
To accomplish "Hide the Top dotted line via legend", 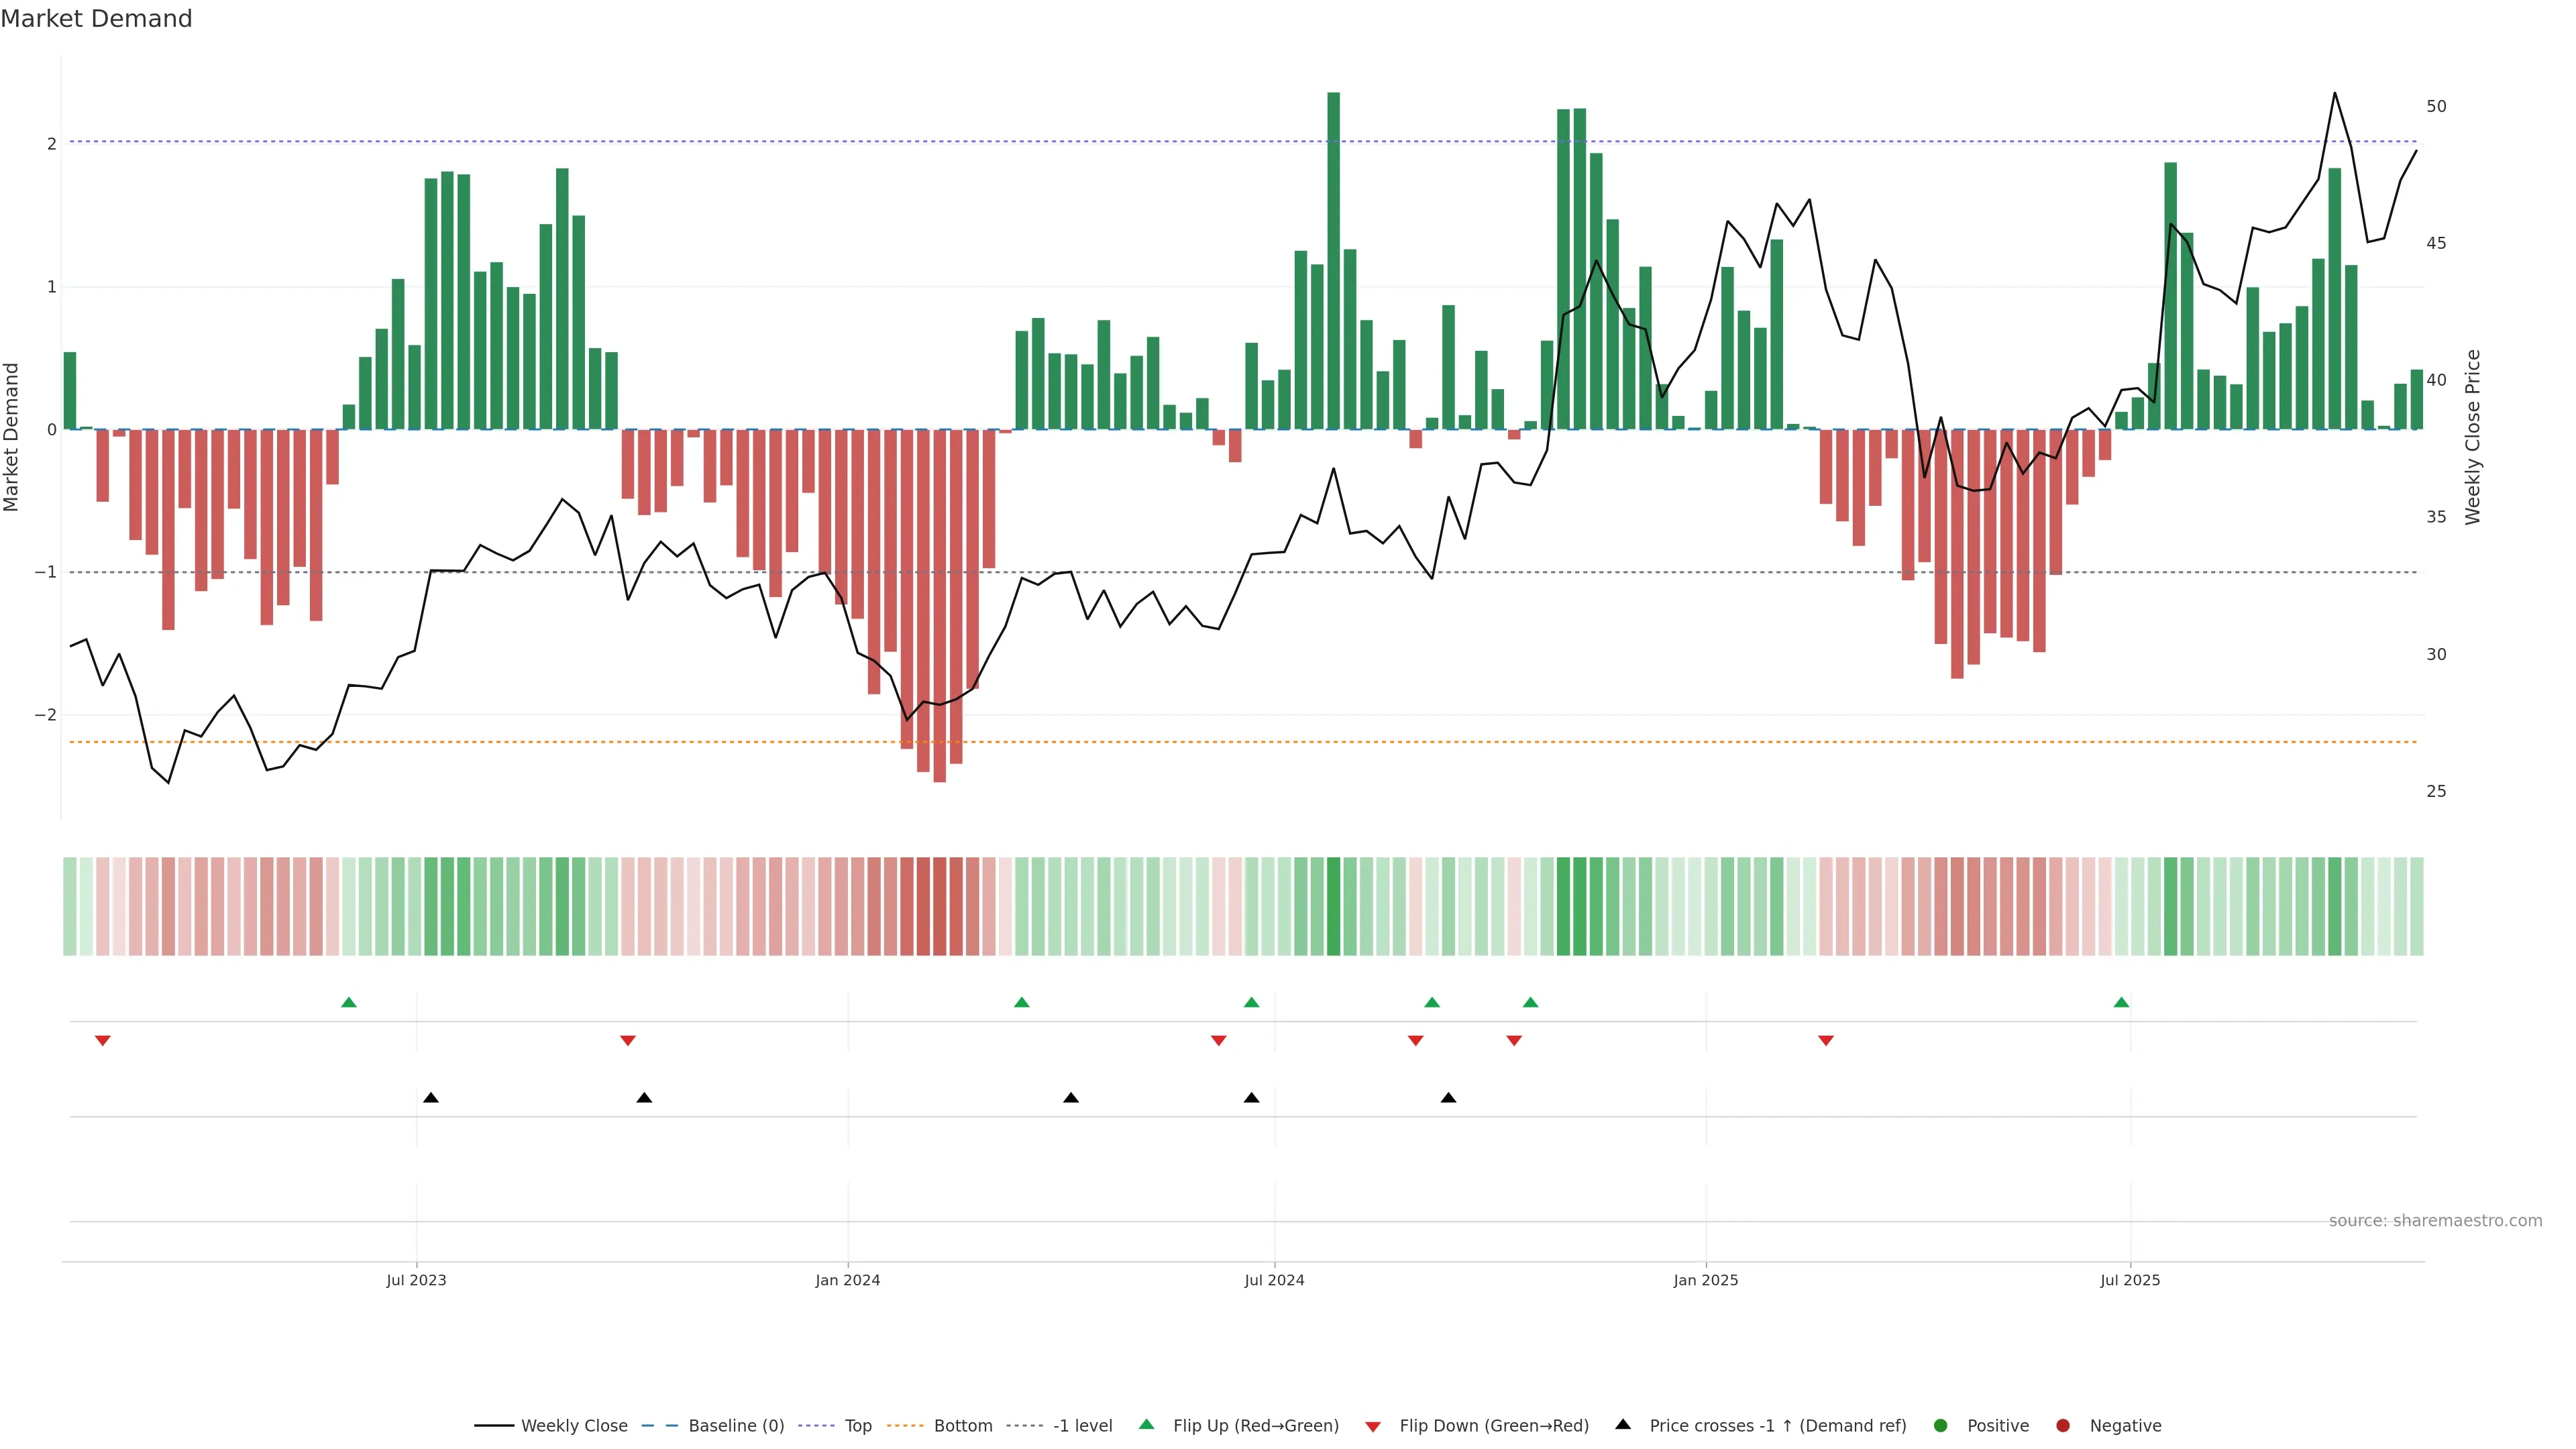I will (x=857, y=1426).
